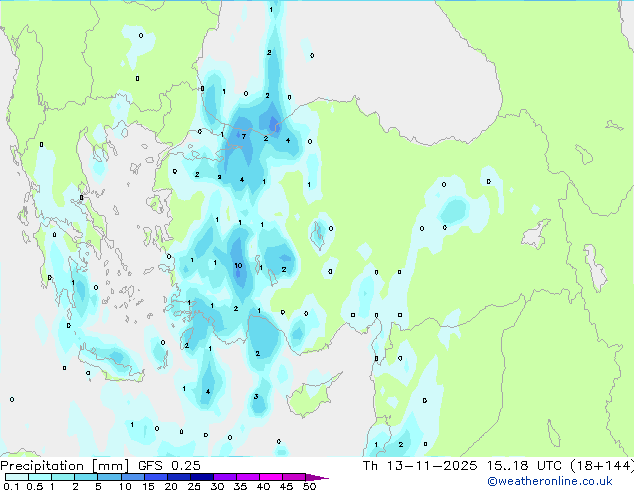
Task: Click the '10' precipitation value on map
Action: pyautogui.click(x=238, y=266)
